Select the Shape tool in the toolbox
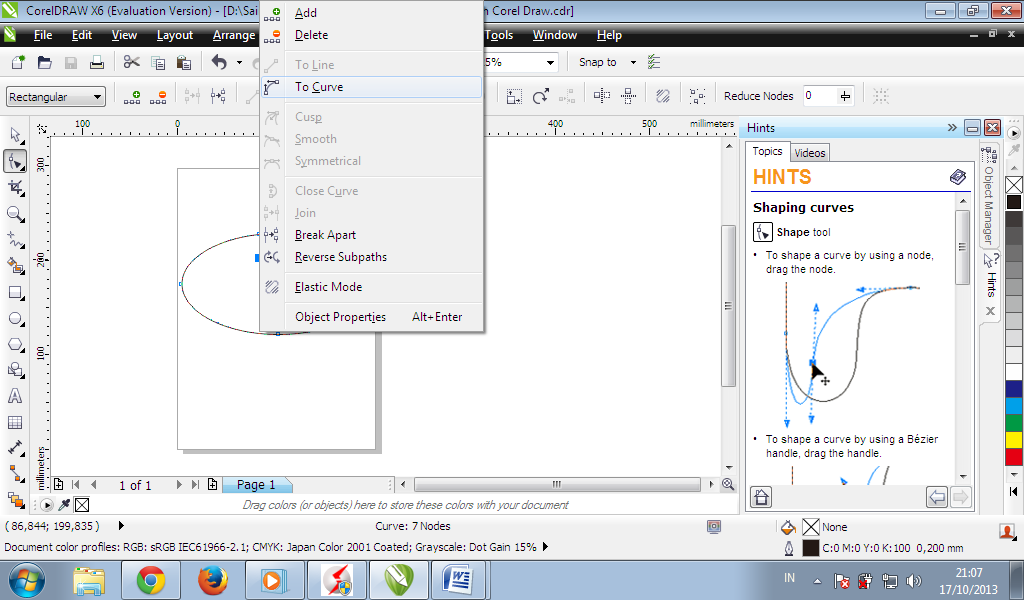 tap(16, 161)
